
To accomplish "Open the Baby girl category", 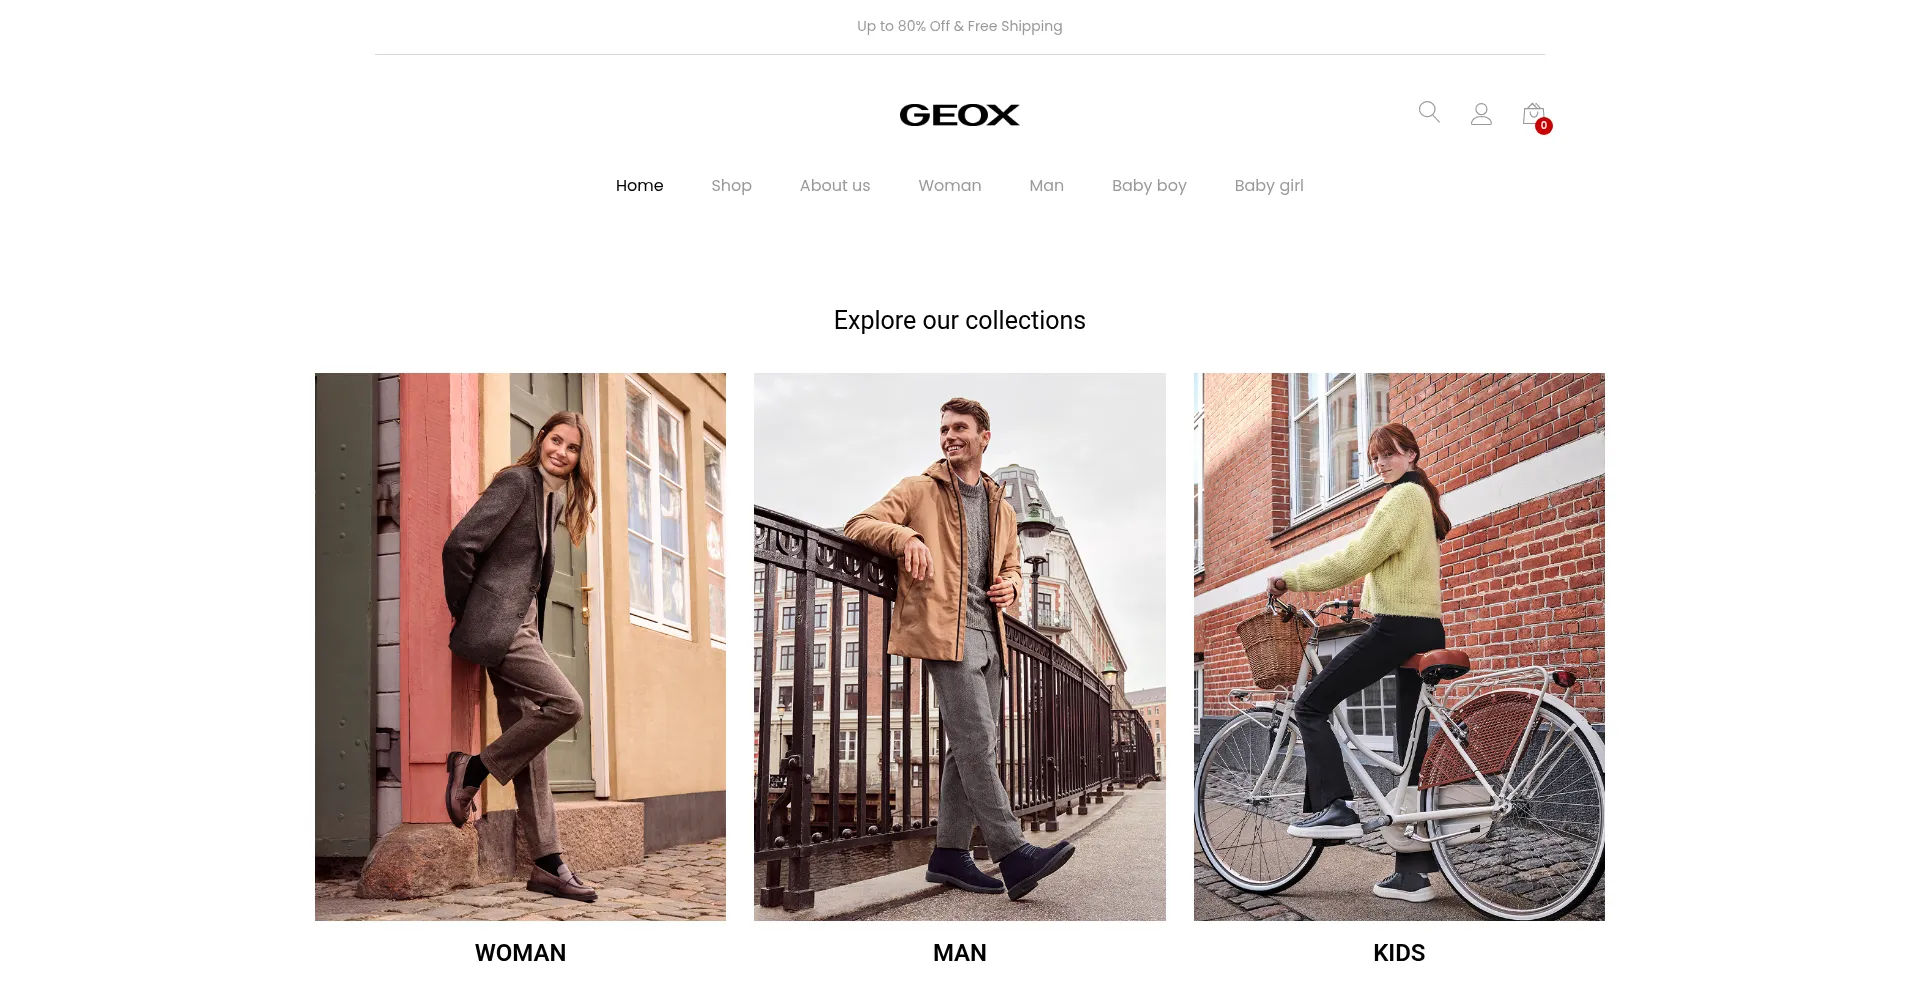I will point(1269,186).
